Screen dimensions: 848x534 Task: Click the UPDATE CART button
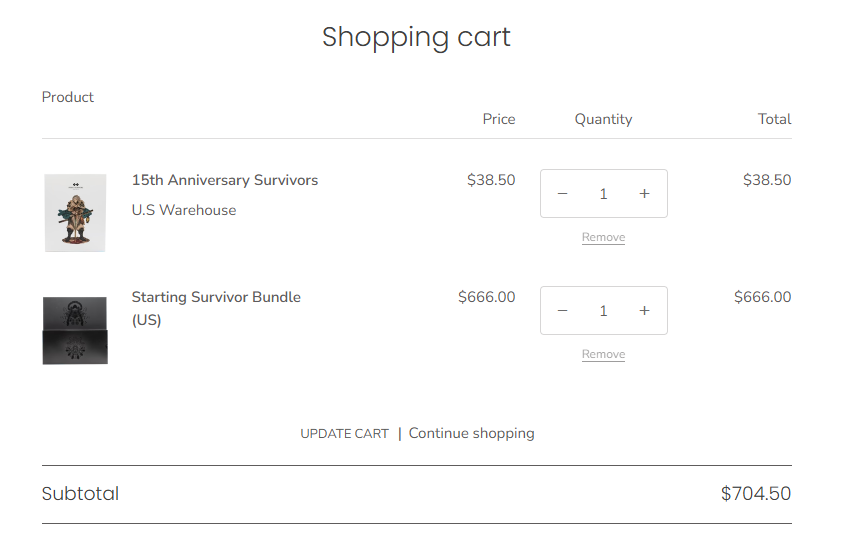click(344, 434)
